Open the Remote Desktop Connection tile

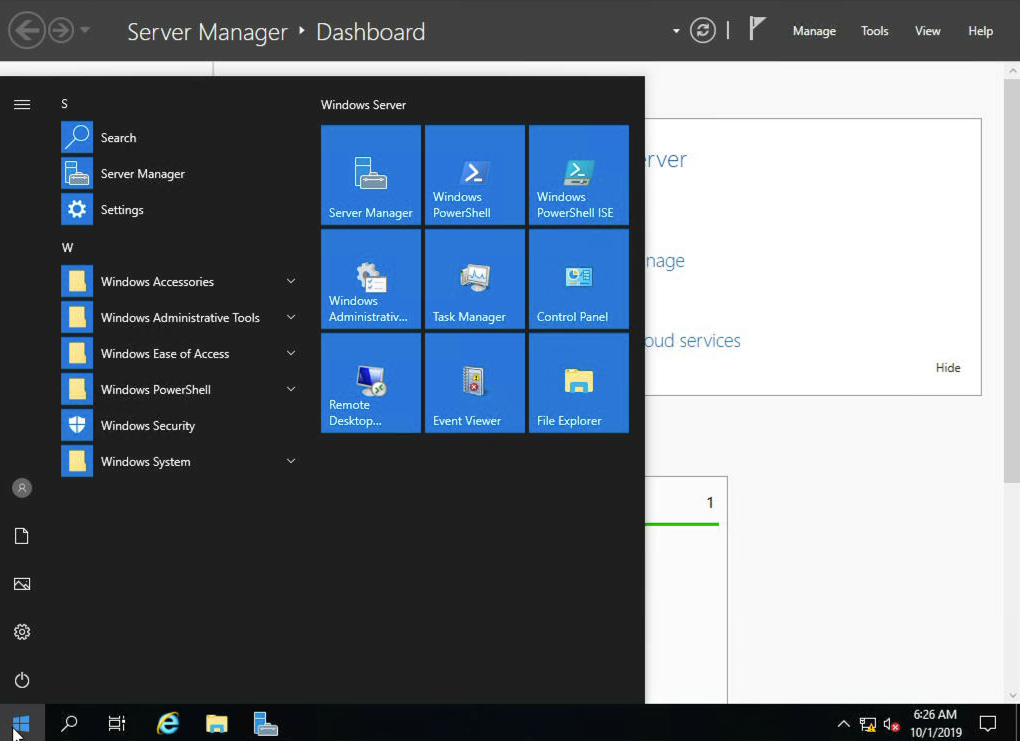click(x=370, y=383)
